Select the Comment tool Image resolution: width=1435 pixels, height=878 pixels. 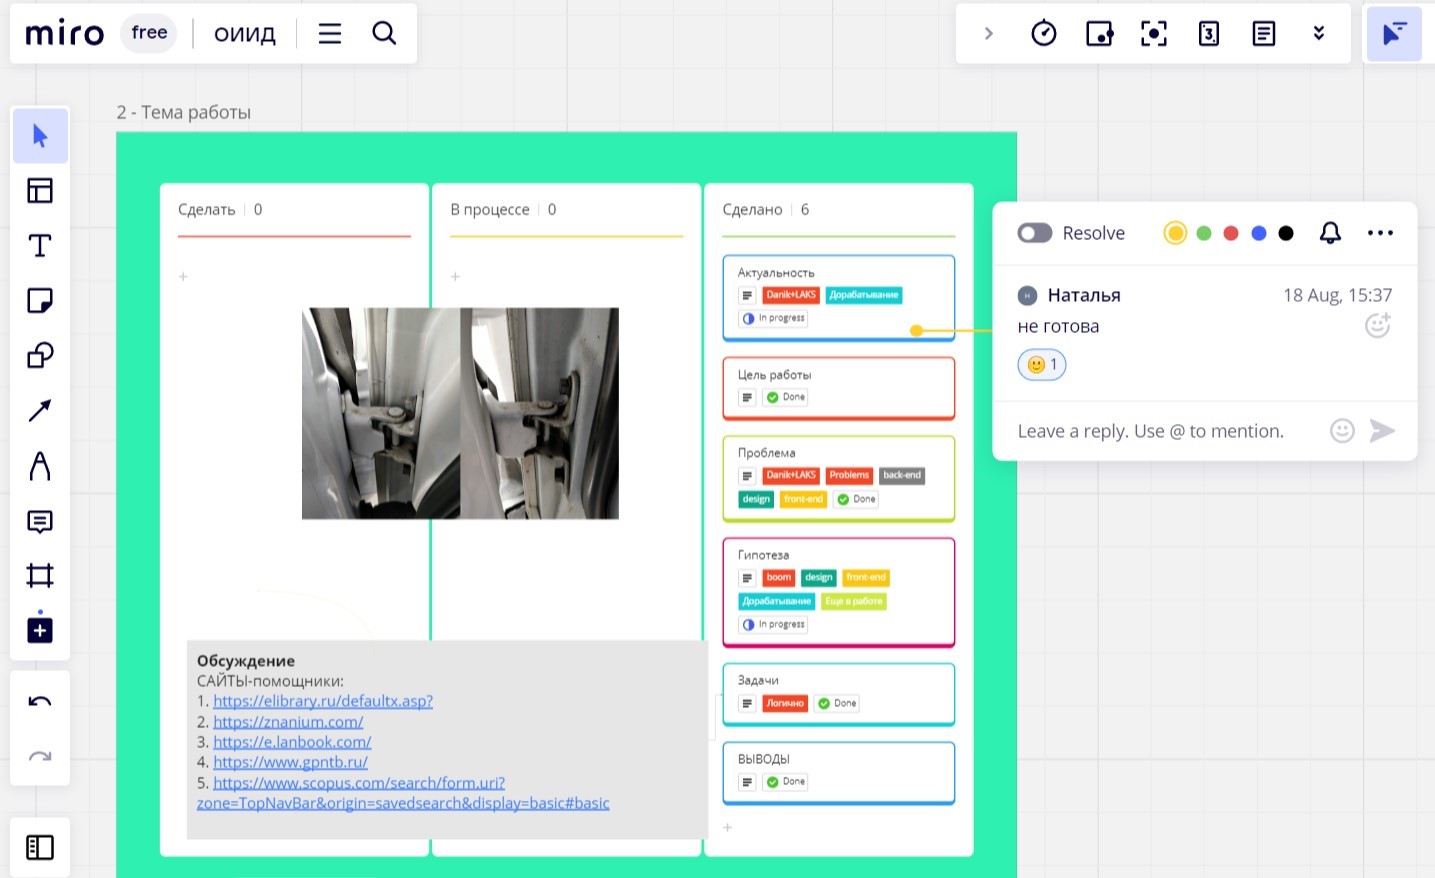pyautogui.click(x=40, y=521)
